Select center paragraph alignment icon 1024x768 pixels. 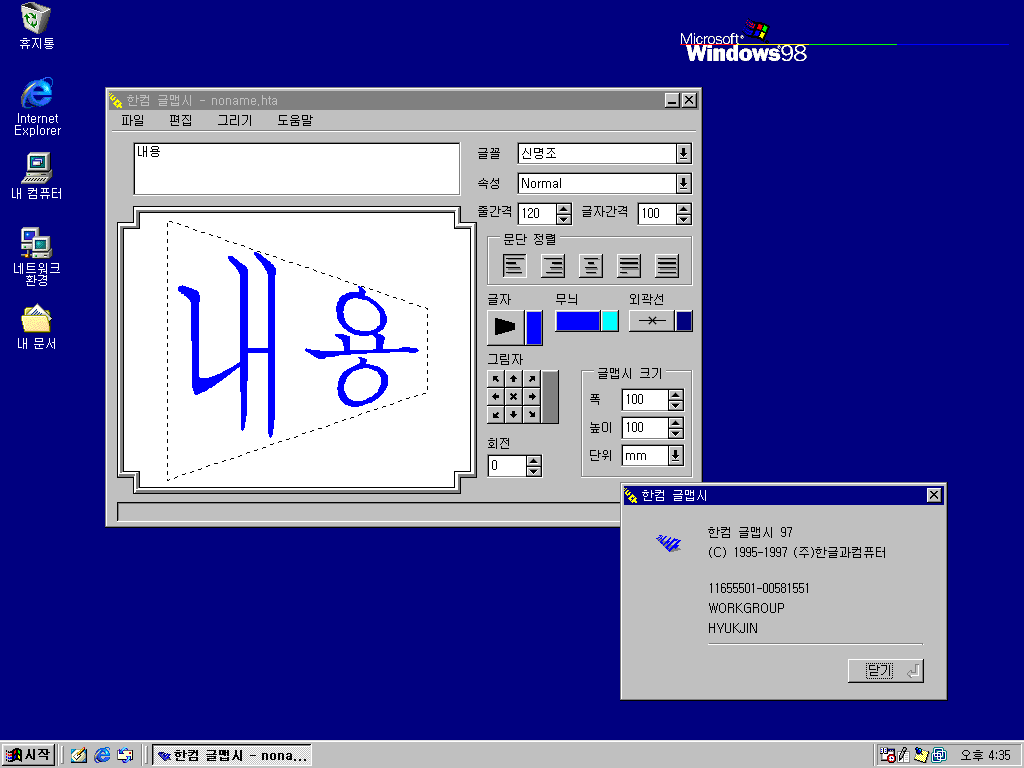pyautogui.click(x=591, y=265)
